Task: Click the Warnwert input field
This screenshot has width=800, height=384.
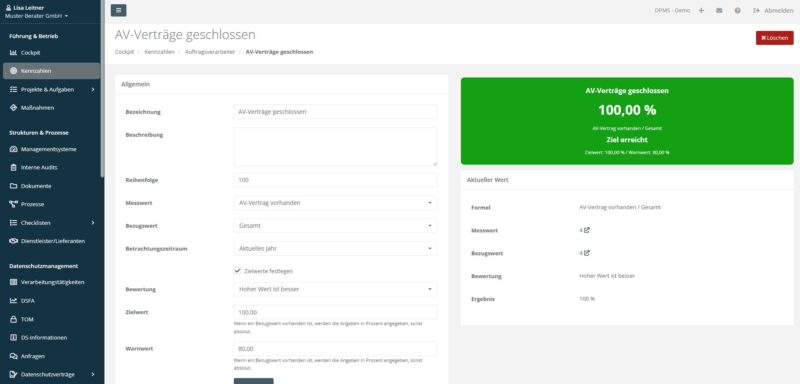Action: point(335,349)
